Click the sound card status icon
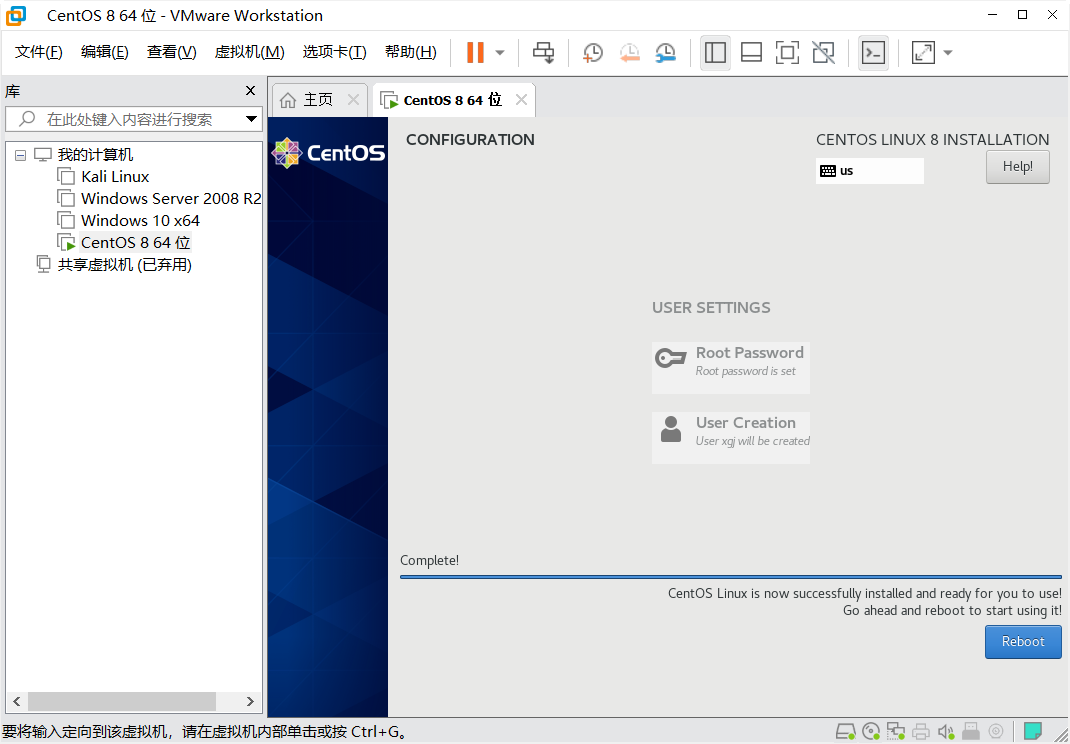 coord(946,732)
